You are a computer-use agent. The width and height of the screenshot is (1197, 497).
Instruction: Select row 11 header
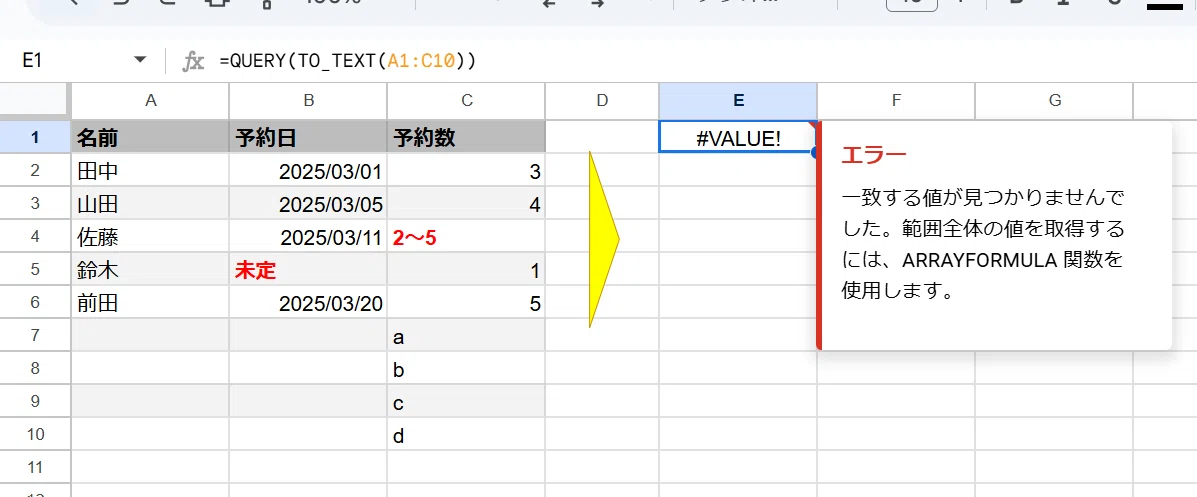tap(35, 467)
